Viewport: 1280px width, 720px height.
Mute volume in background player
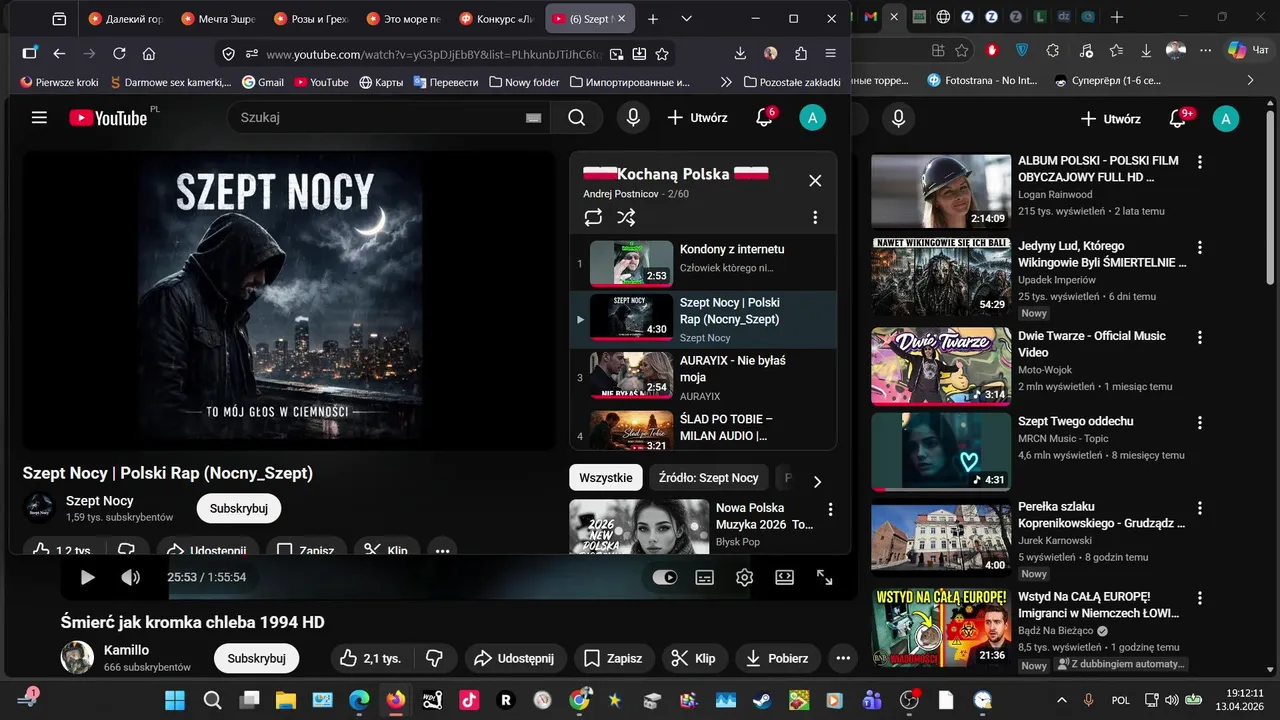point(131,577)
